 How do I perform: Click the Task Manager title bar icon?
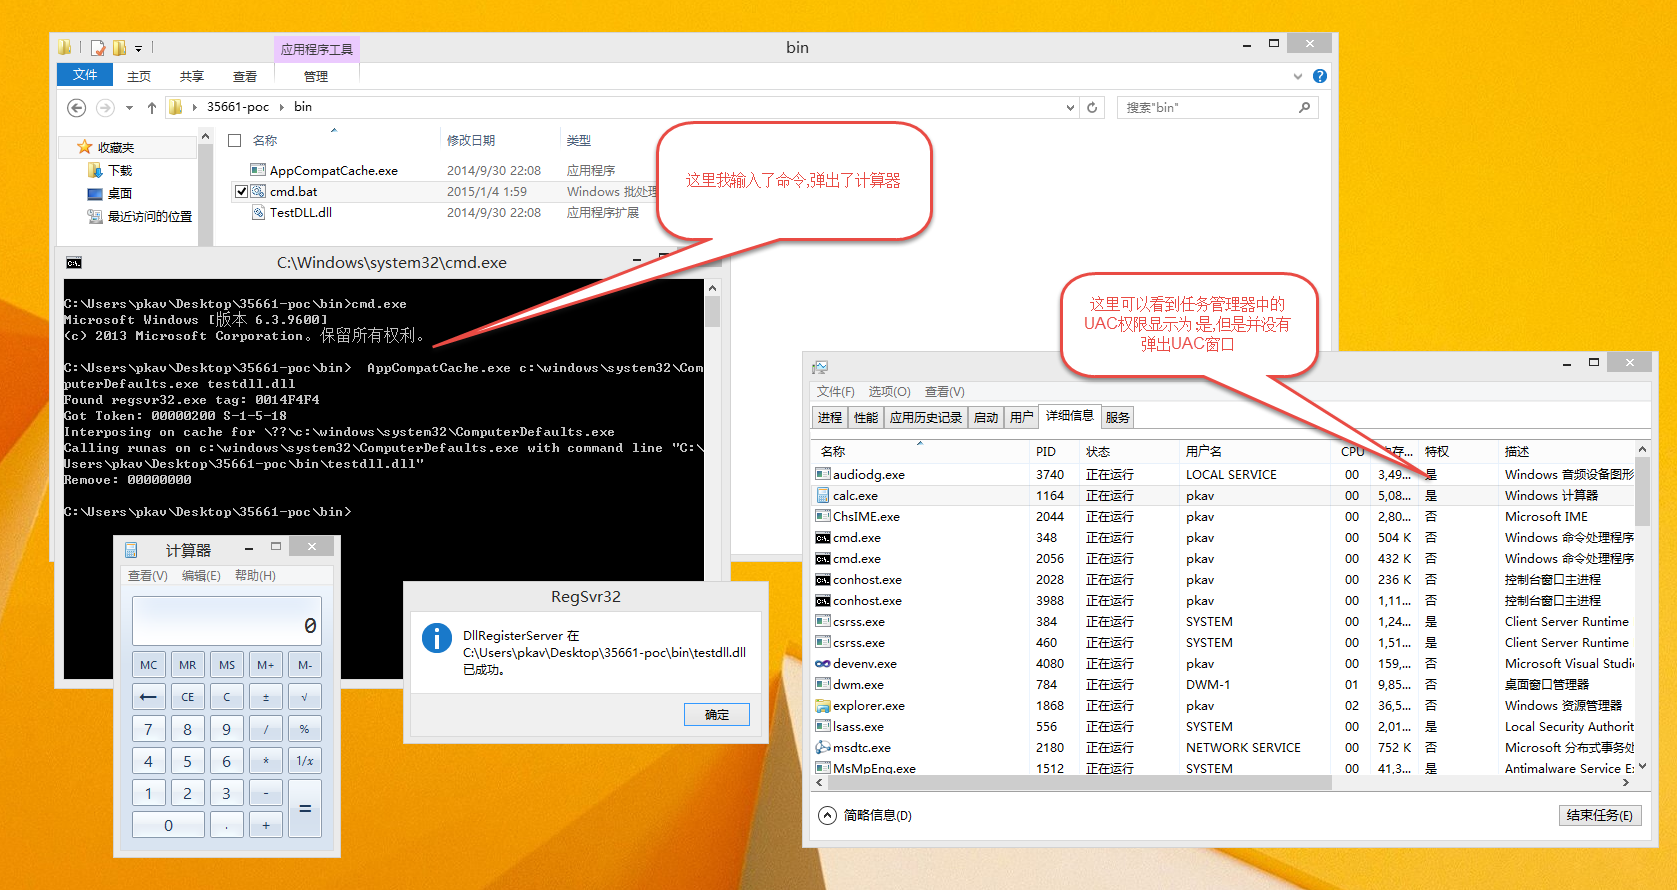tap(820, 367)
